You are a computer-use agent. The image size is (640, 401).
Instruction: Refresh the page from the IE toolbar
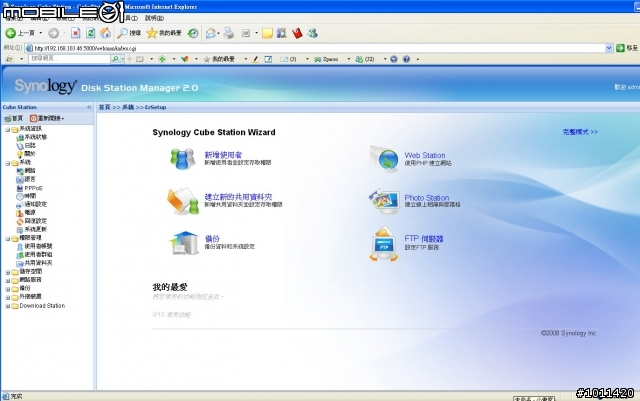click(90, 33)
